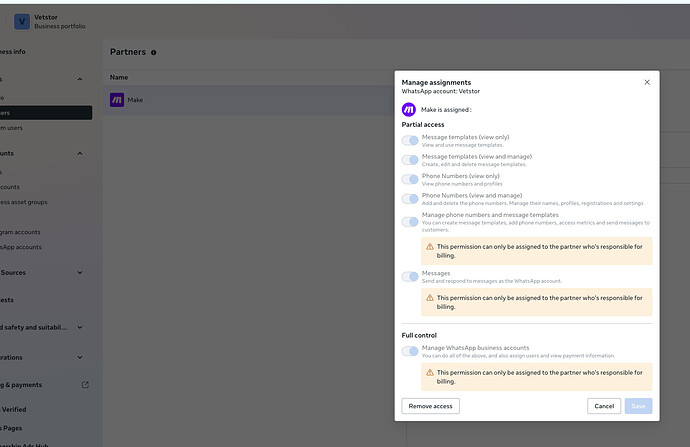Click the warning icon under Manage WhatsApp business accounts
Screen dimensions: 690x447
pos(430,372)
